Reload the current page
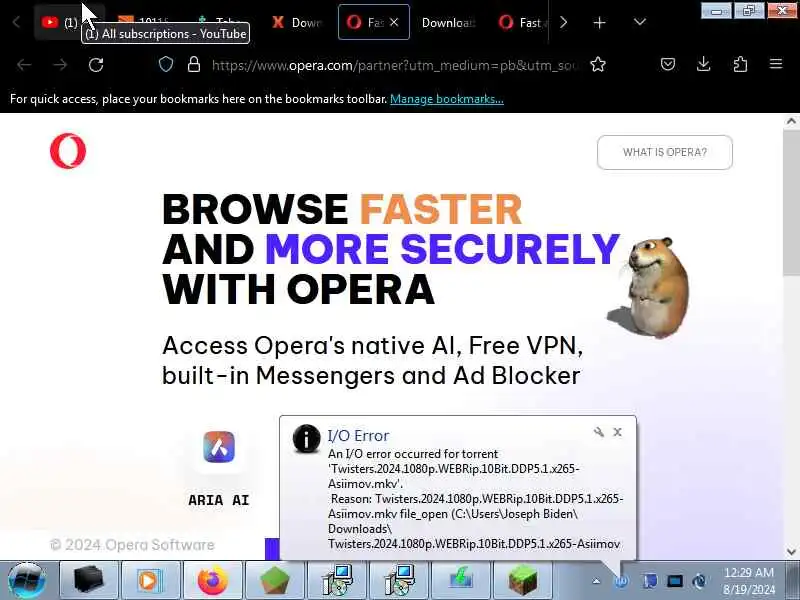The width and height of the screenshot is (800, 600). point(96,65)
